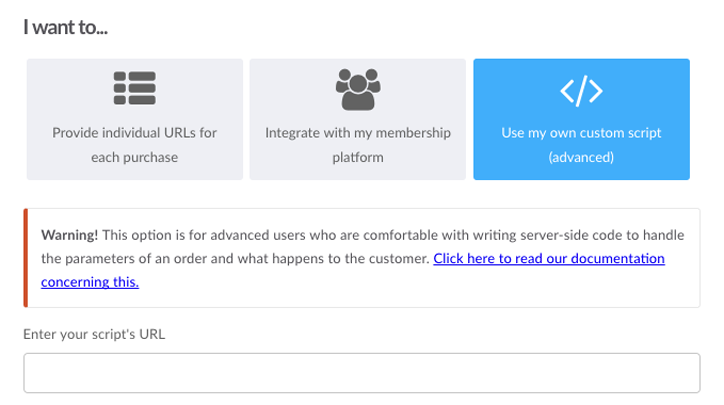Select the group of people membership icon

point(358,89)
